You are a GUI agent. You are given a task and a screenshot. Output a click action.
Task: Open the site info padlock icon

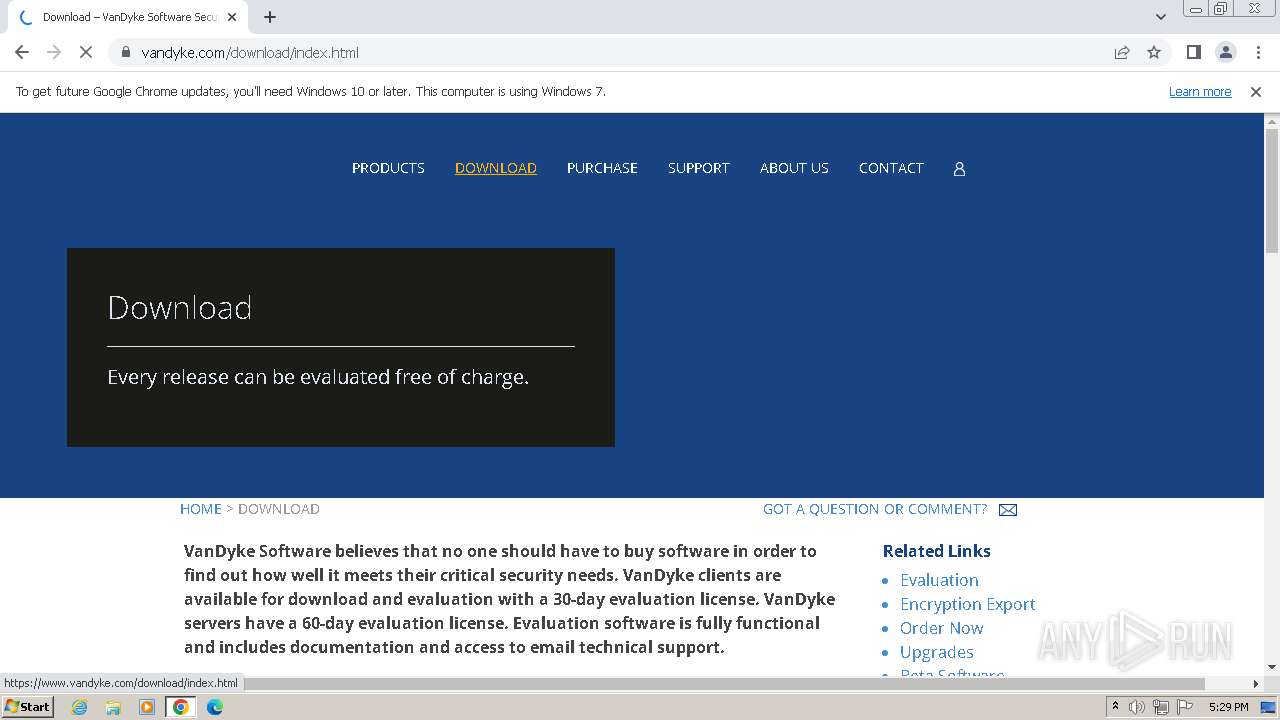coord(125,52)
